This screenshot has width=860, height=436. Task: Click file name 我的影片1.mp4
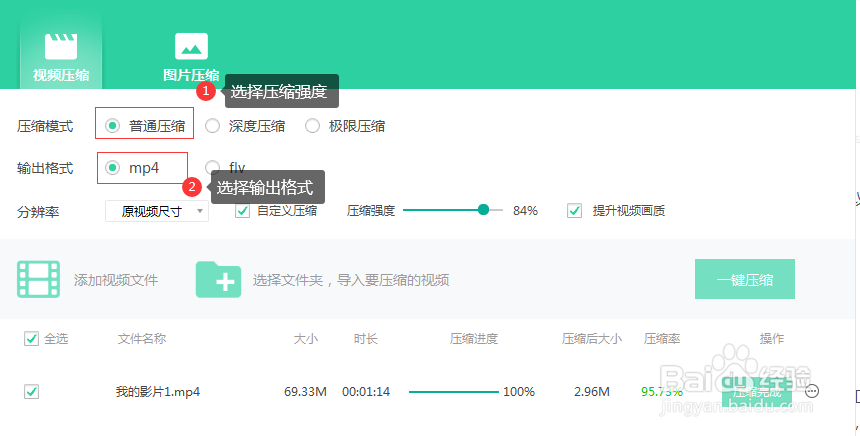(x=157, y=392)
